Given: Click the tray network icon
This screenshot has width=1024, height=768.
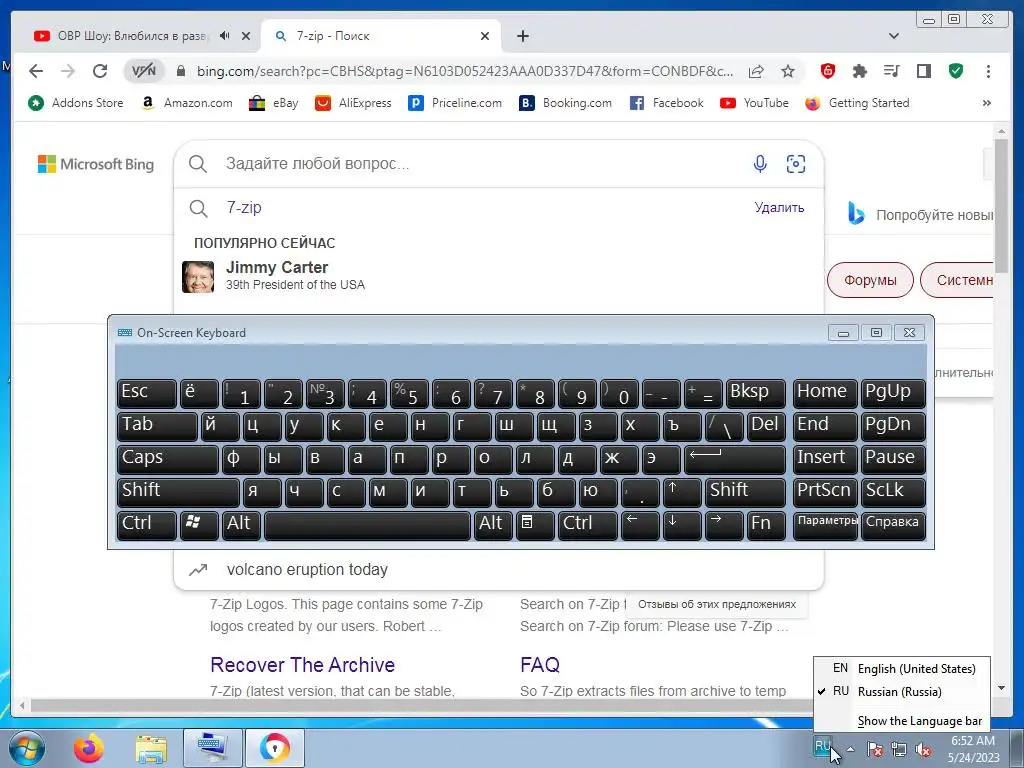Looking at the screenshot, I should (x=899, y=750).
